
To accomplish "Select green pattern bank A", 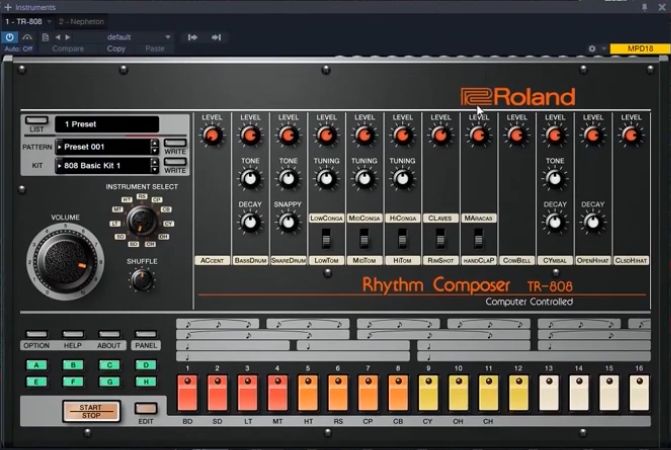I will click(36, 365).
